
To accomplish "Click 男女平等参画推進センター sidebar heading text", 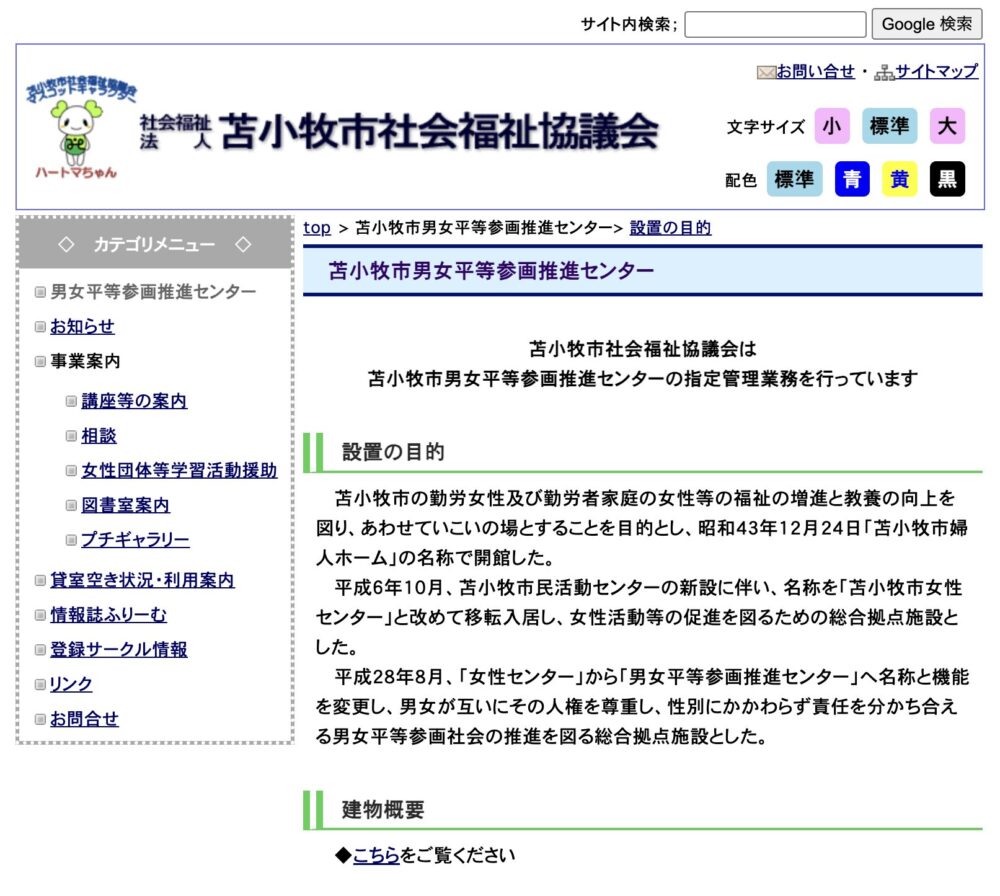I will 153,292.
